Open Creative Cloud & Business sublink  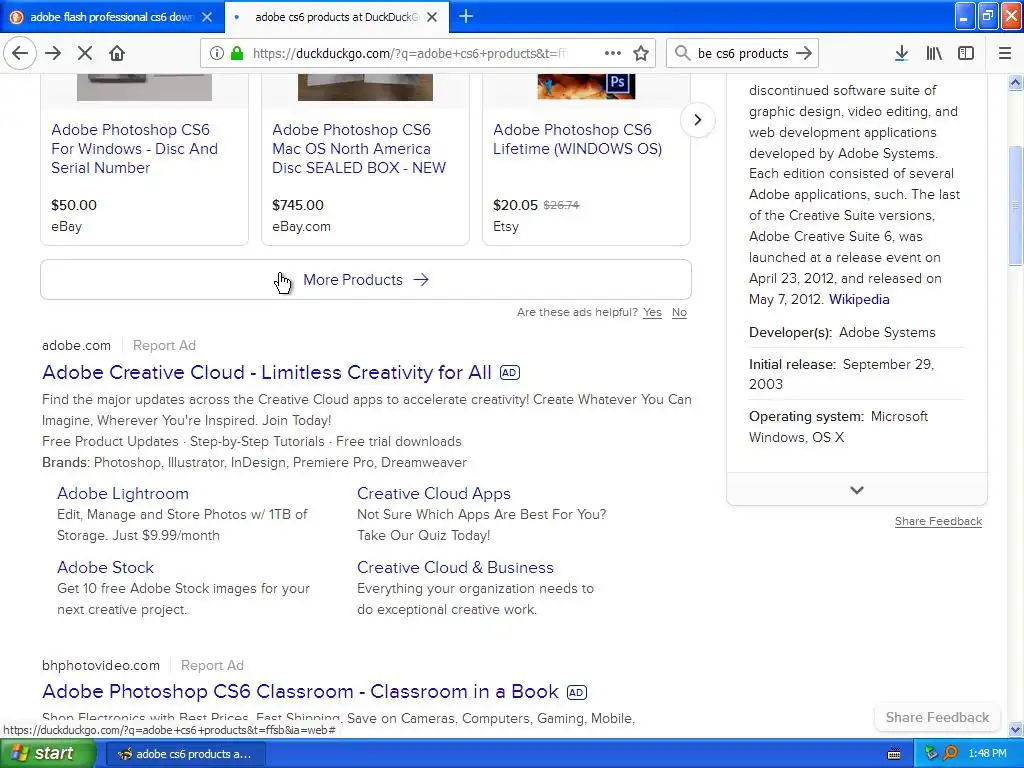(x=455, y=567)
